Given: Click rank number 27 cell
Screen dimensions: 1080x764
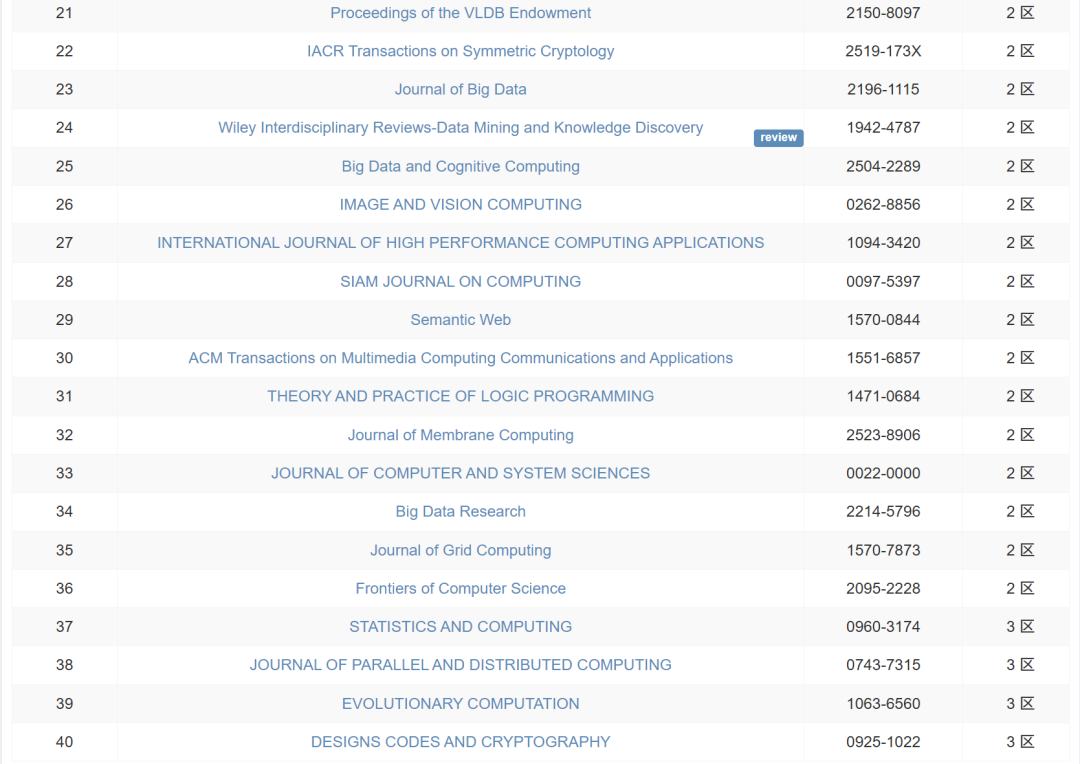Looking at the screenshot, I should tap(64, 243).
